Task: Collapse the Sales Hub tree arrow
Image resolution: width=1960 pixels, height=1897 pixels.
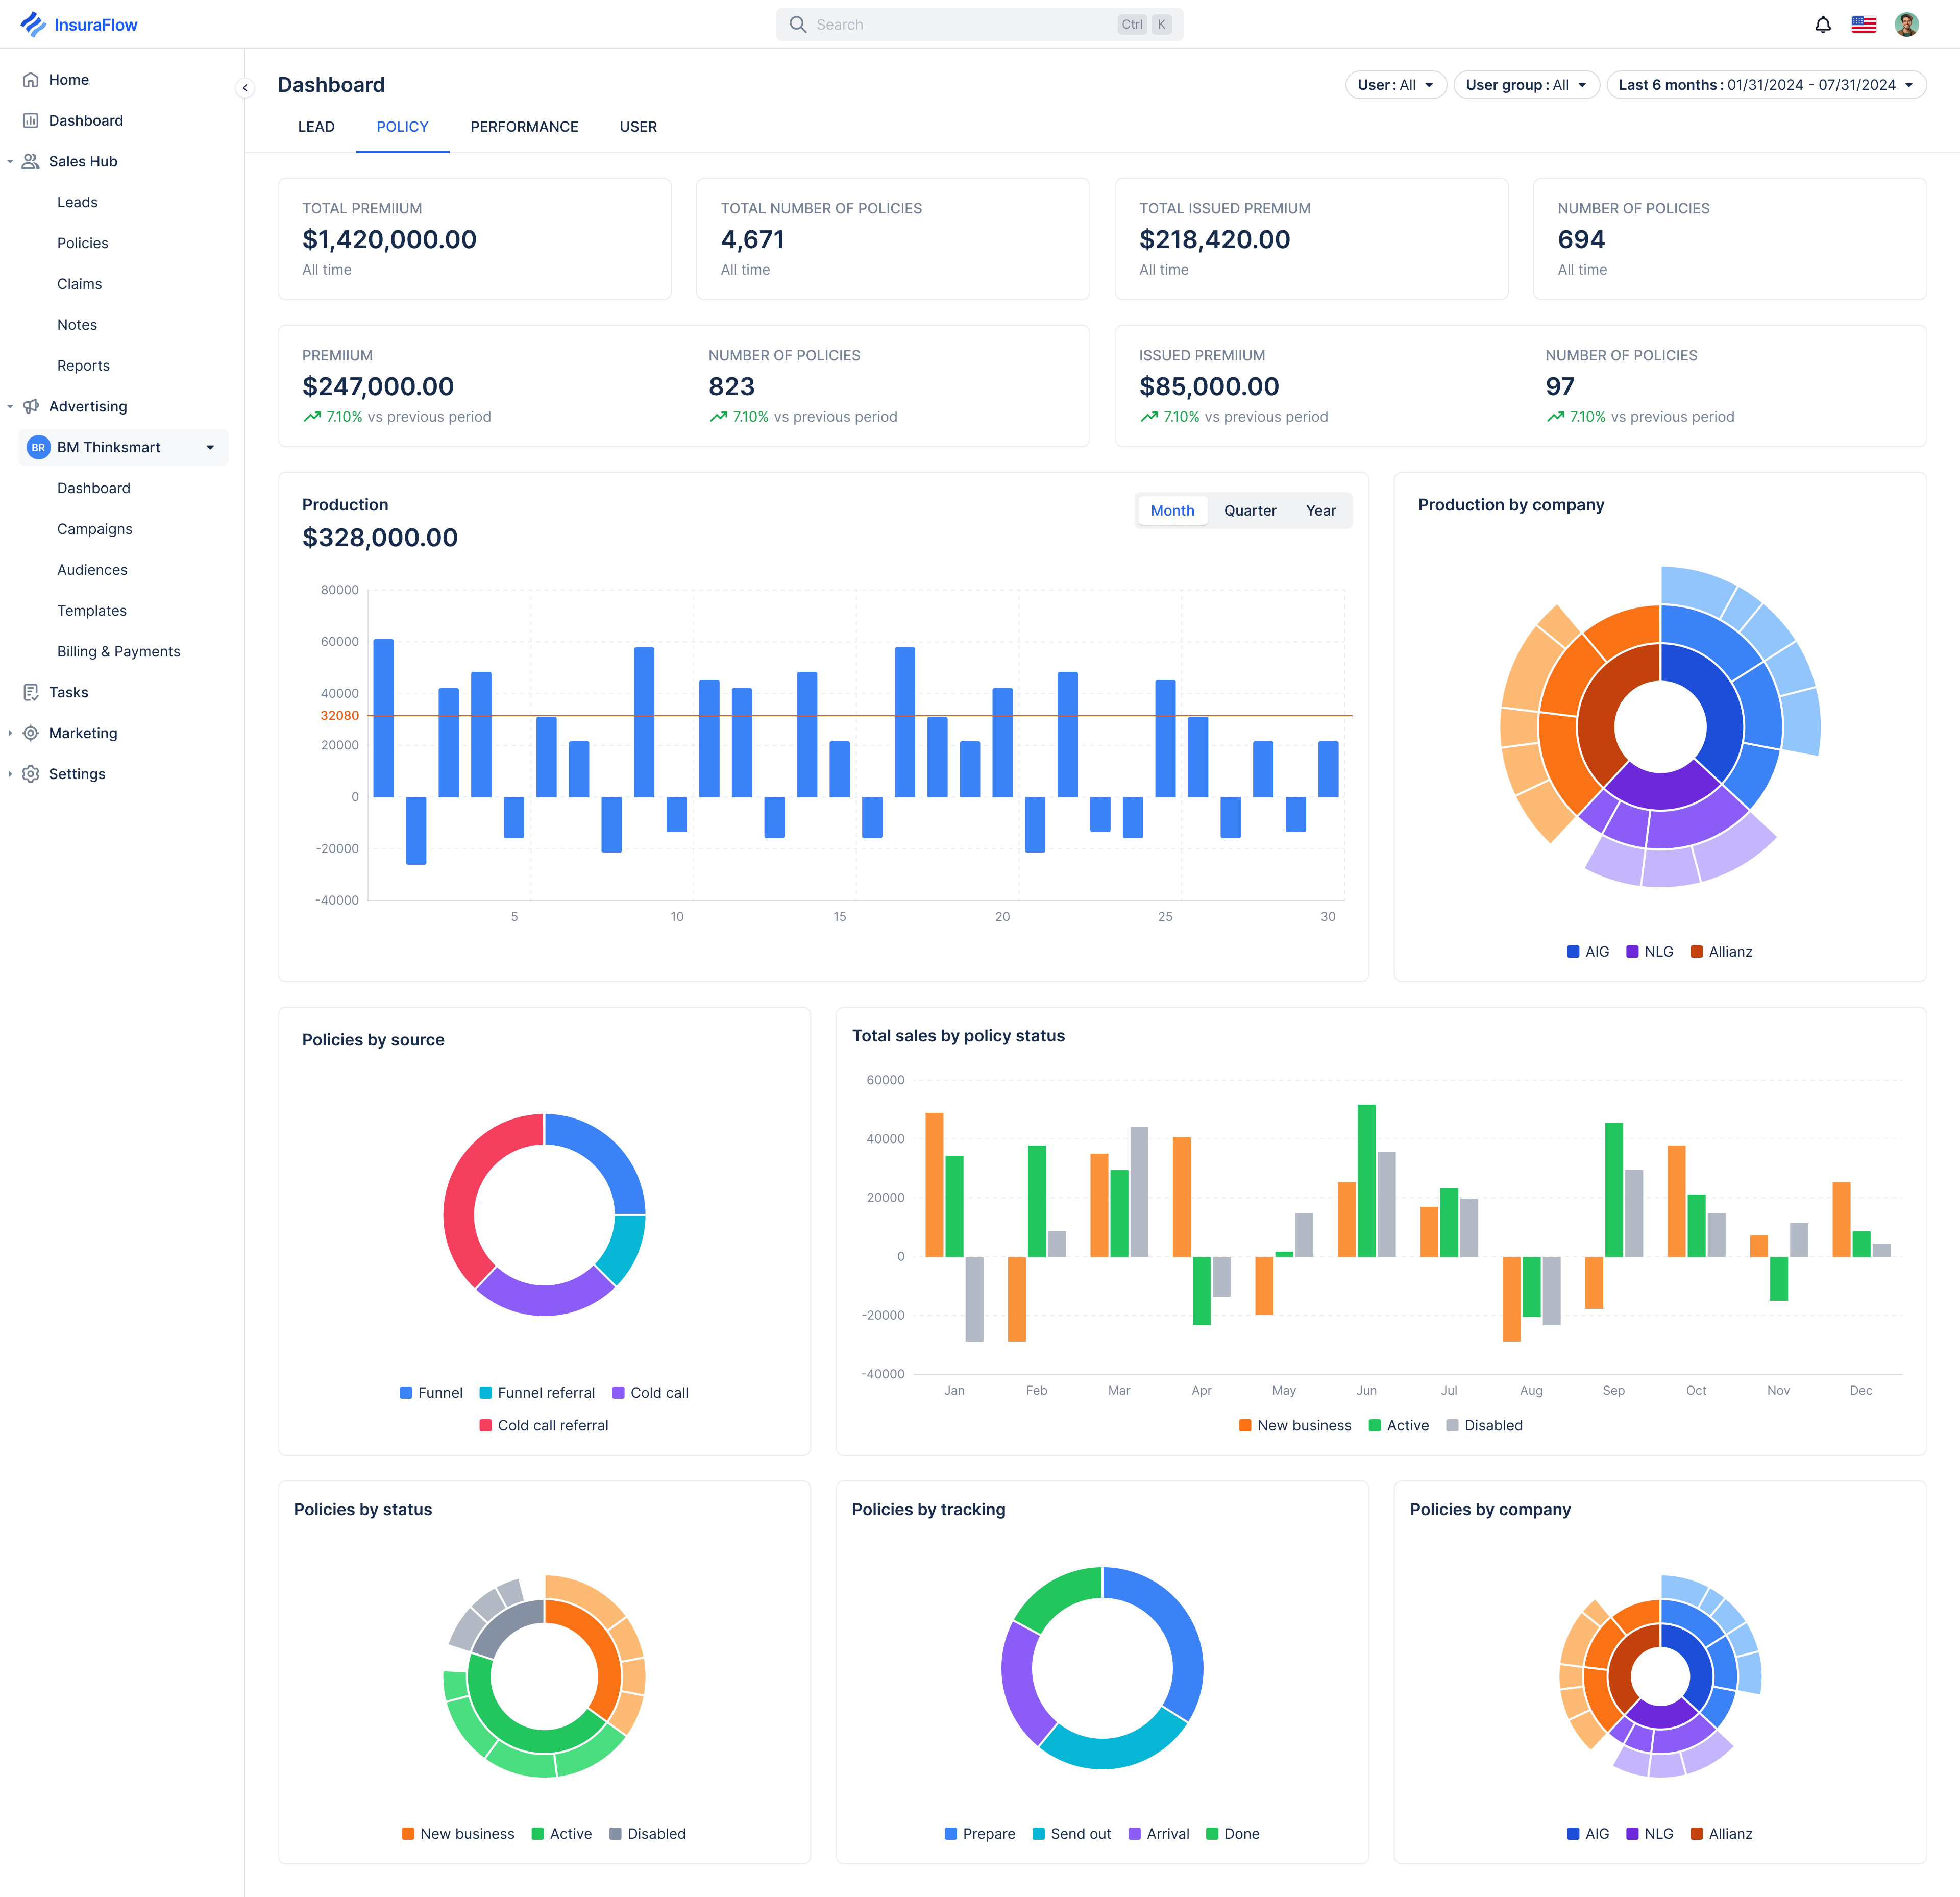Action: [10, 161]
